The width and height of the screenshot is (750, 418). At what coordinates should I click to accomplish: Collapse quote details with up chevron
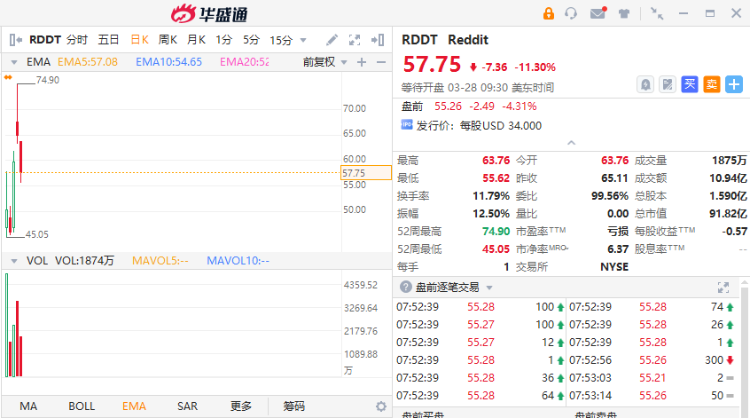(x=571, y=143)
